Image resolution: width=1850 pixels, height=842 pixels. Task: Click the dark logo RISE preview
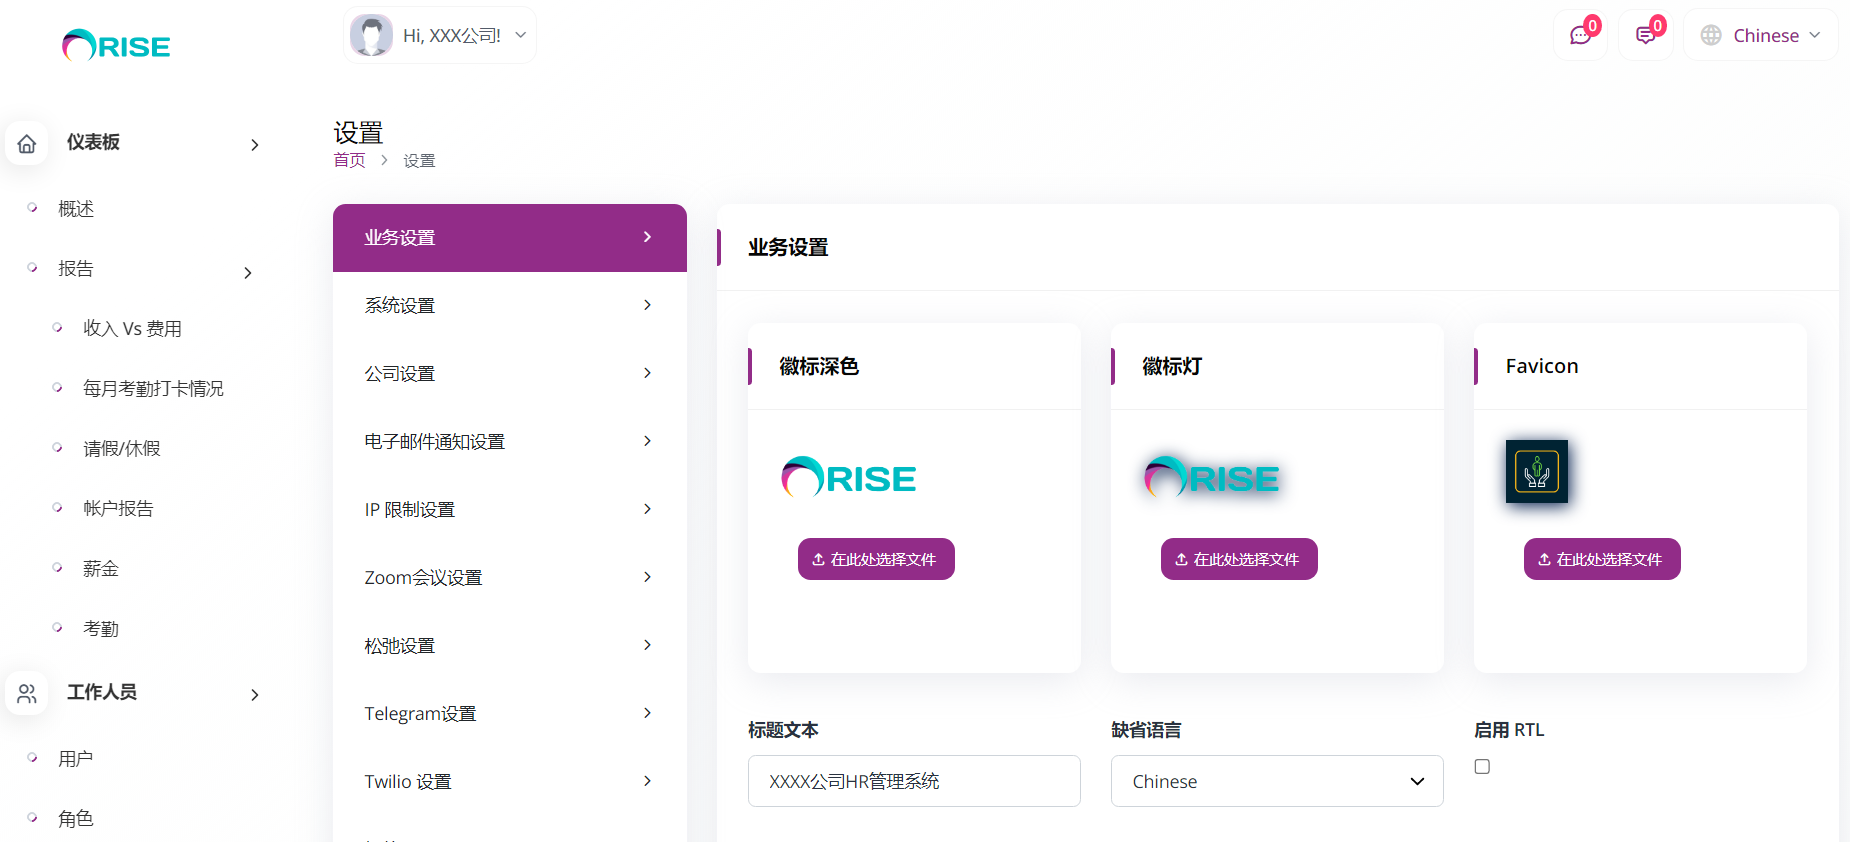coord(848,478)
